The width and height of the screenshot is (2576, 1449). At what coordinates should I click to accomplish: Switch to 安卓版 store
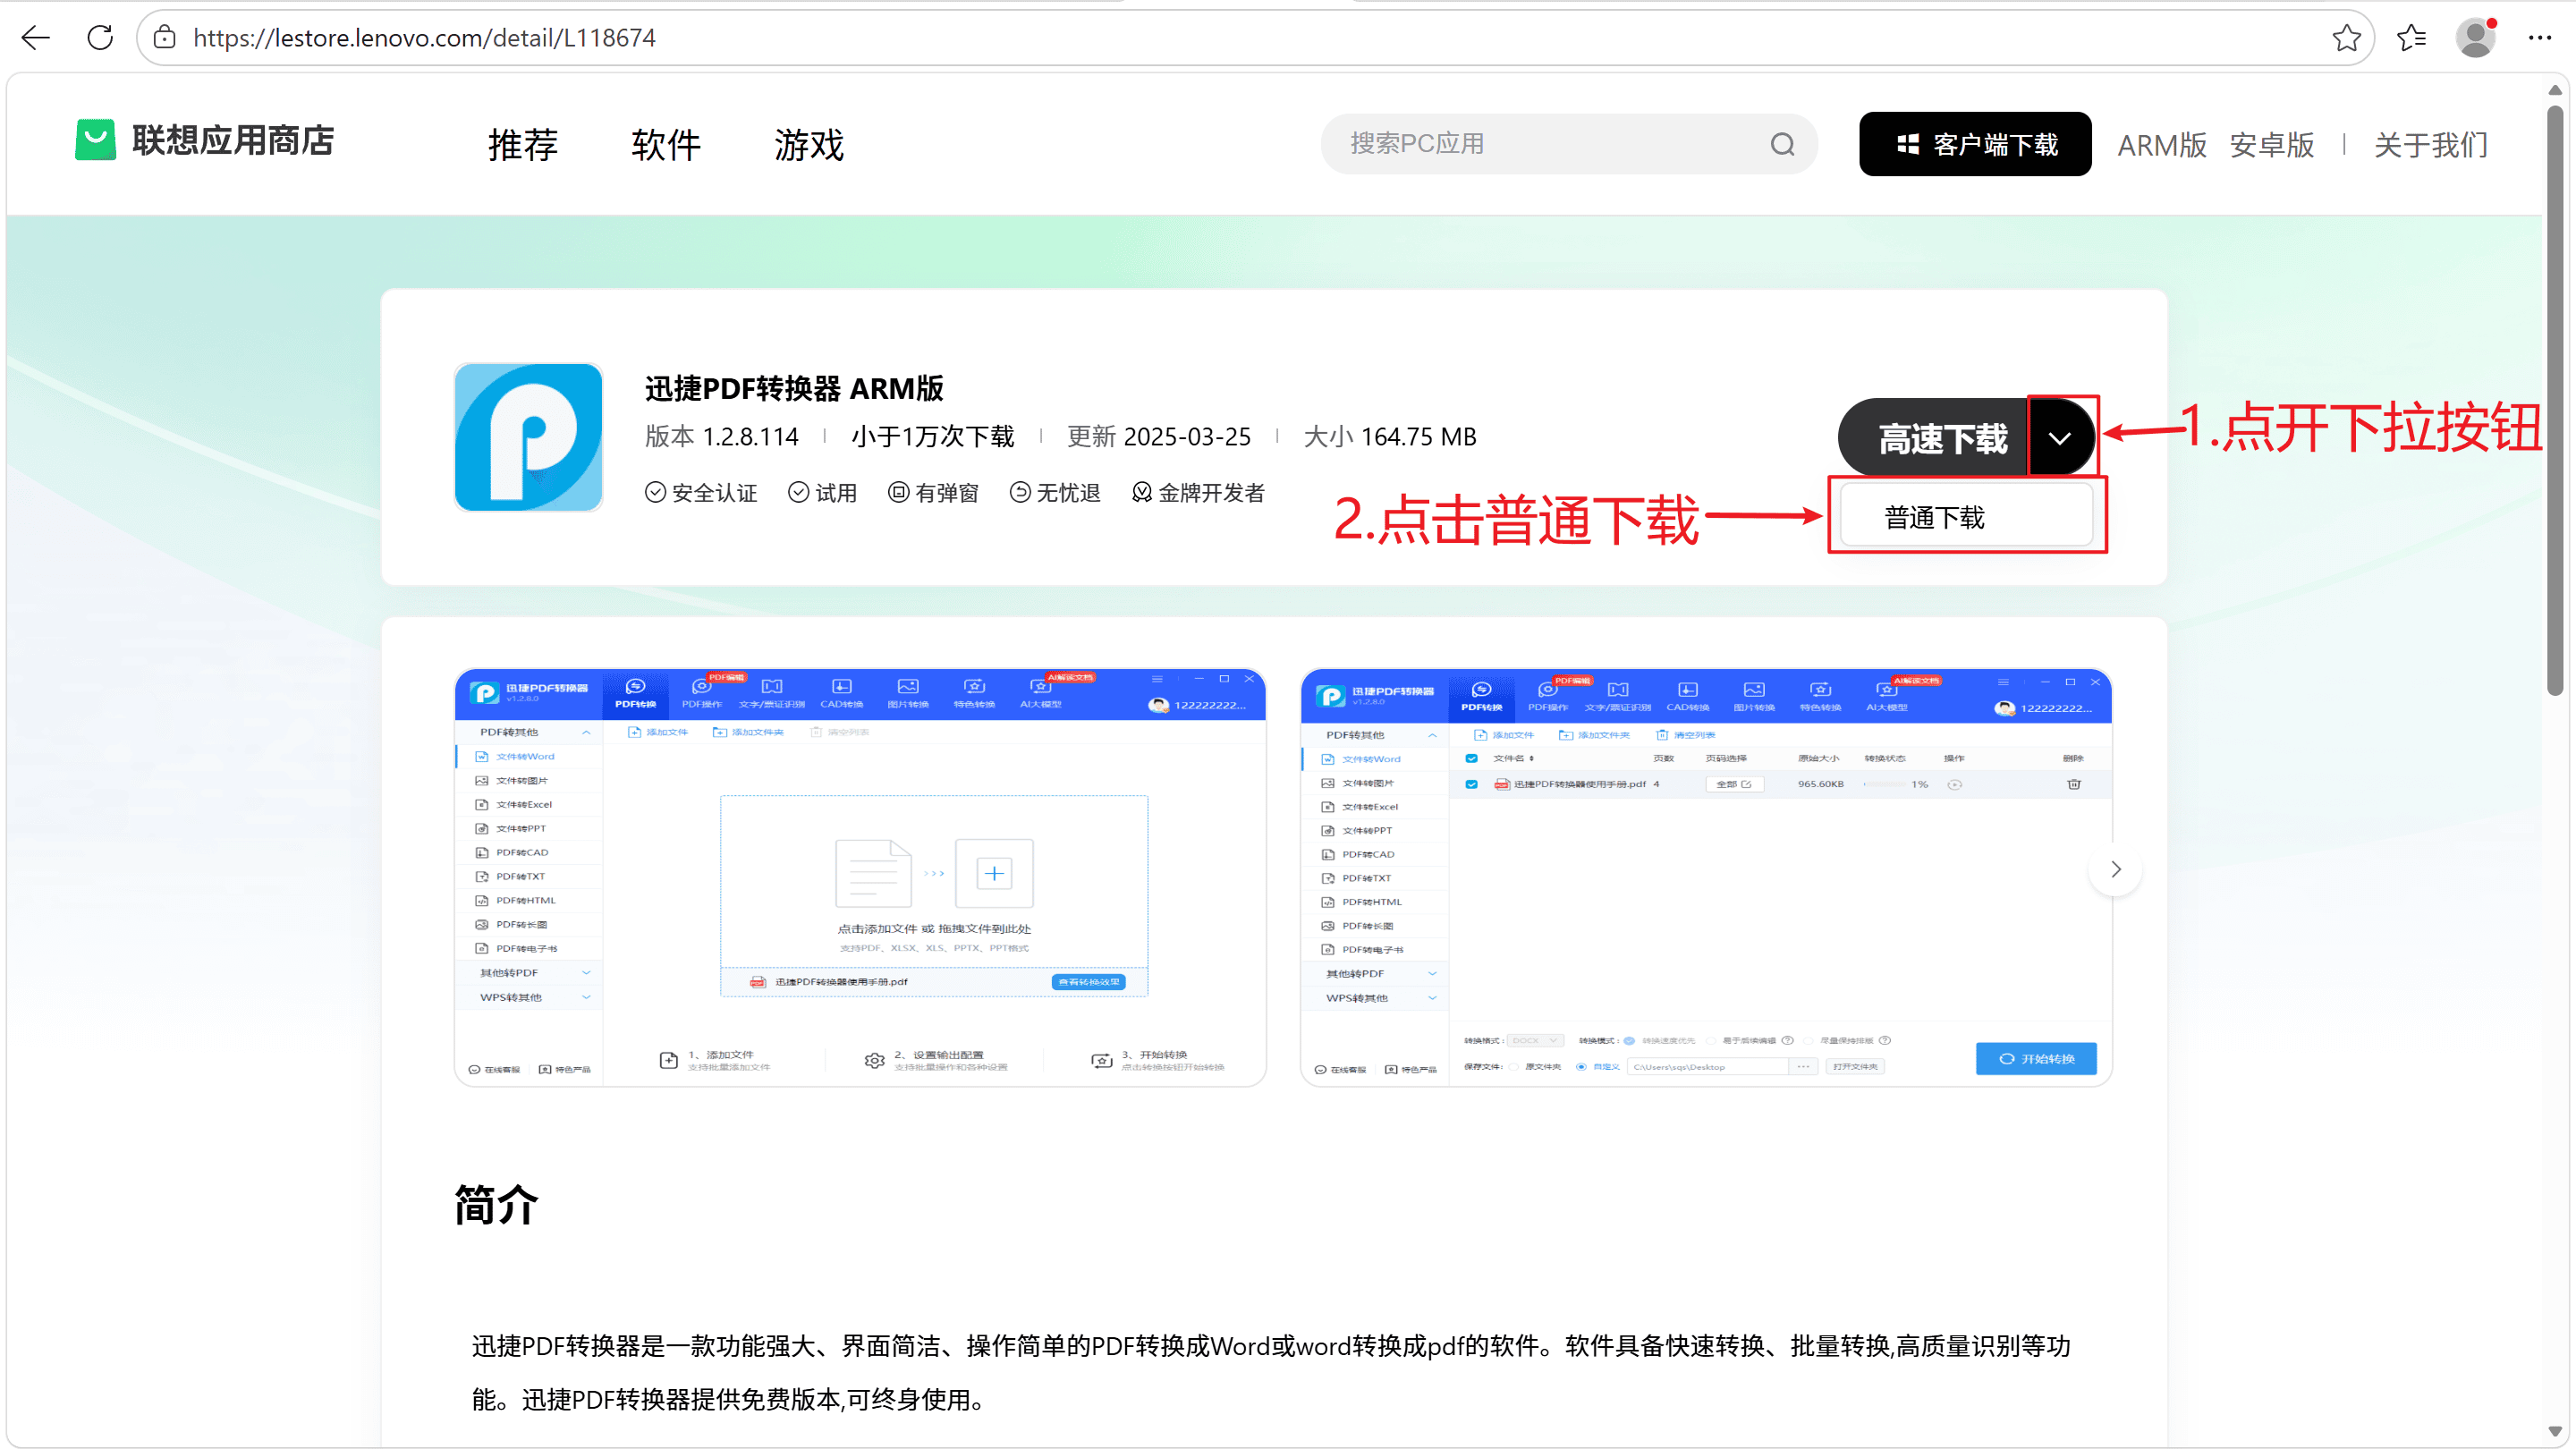coord(2272,145)
